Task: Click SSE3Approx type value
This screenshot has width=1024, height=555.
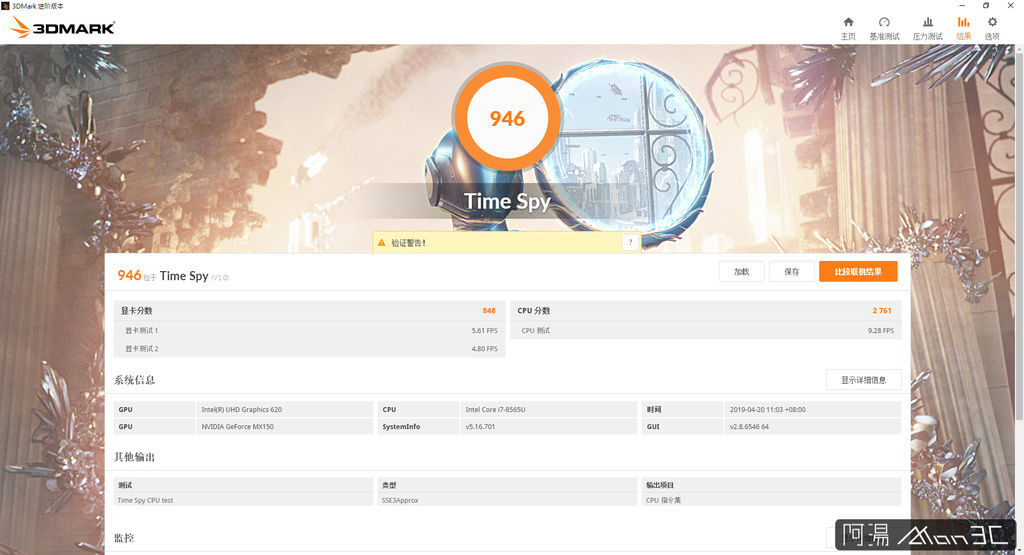Action: coord(400,500)
